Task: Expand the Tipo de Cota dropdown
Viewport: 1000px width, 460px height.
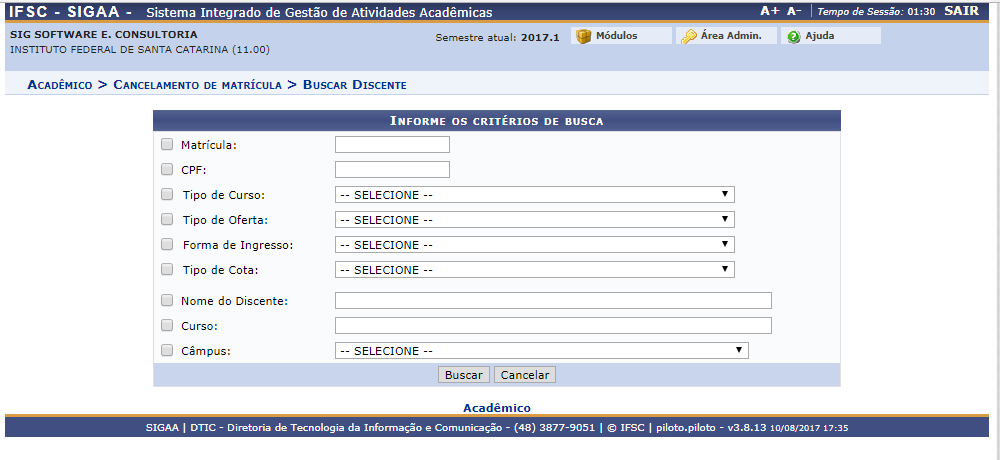Action: point(534,270)
